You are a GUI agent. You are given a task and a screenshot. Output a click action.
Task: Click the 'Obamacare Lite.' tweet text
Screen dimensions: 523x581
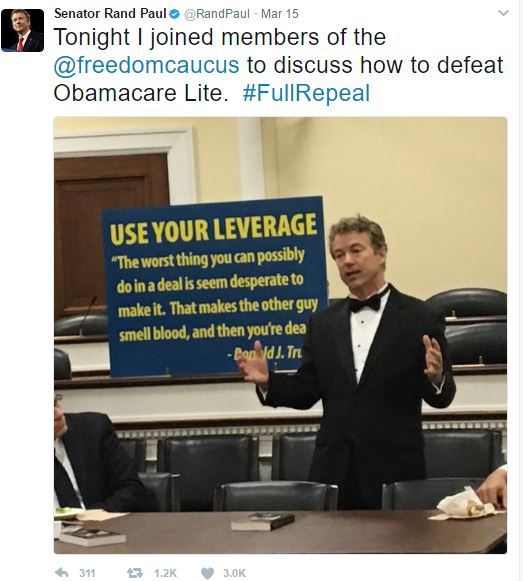click(x=141, y=93)
